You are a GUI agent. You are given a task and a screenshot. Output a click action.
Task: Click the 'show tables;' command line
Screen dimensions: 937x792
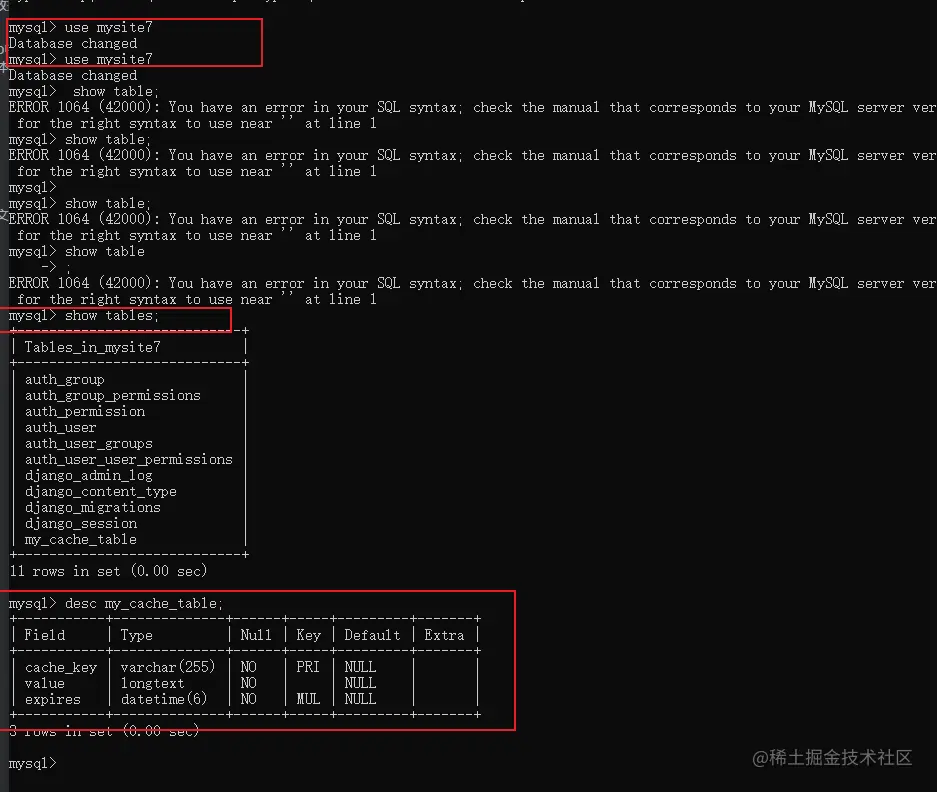click(x=84, y=316)
